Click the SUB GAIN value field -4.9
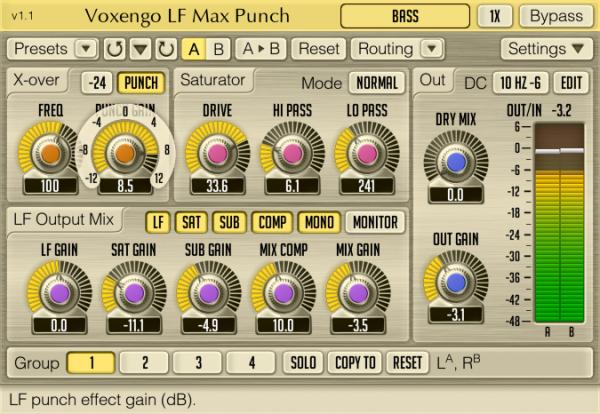Screen dimensions: 600x414 point(209,326)
